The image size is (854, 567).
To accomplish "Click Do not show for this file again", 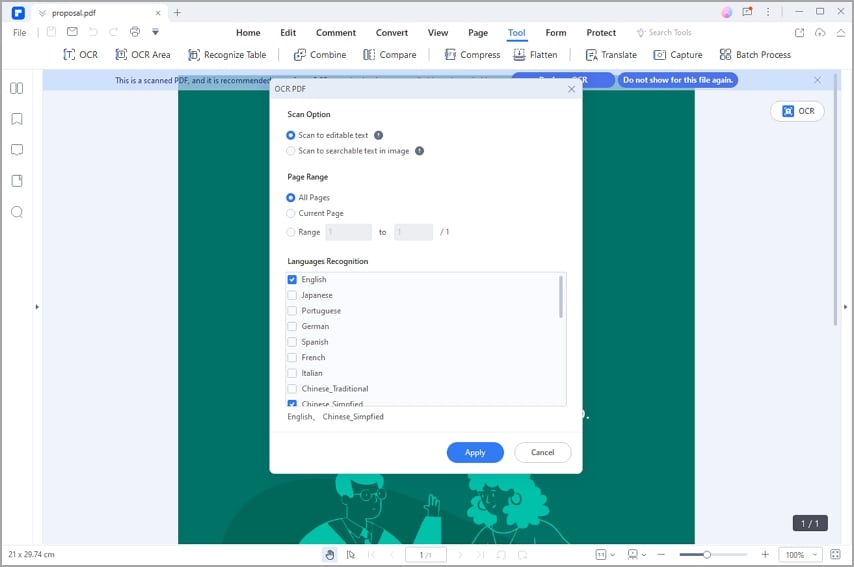I will pyautogui.click(x=678, y=80).
